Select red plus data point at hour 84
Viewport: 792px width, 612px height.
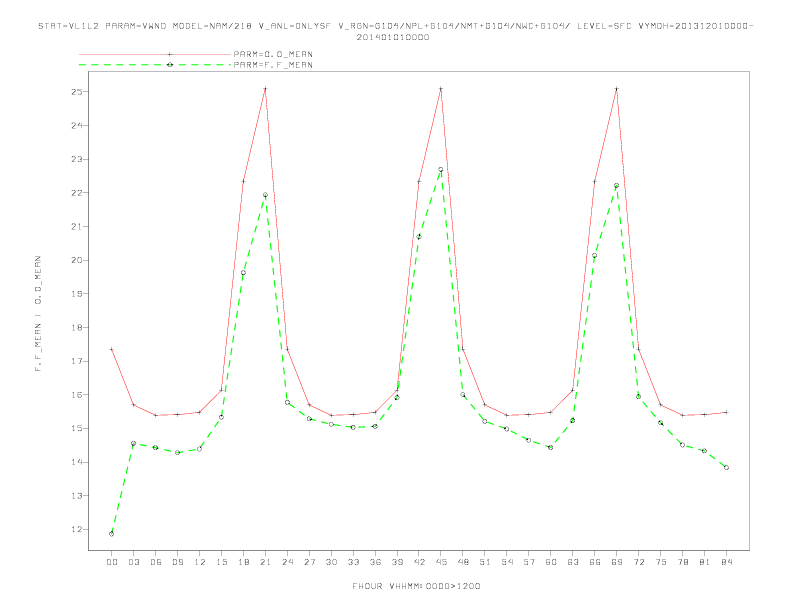click(x=726, y=413)
